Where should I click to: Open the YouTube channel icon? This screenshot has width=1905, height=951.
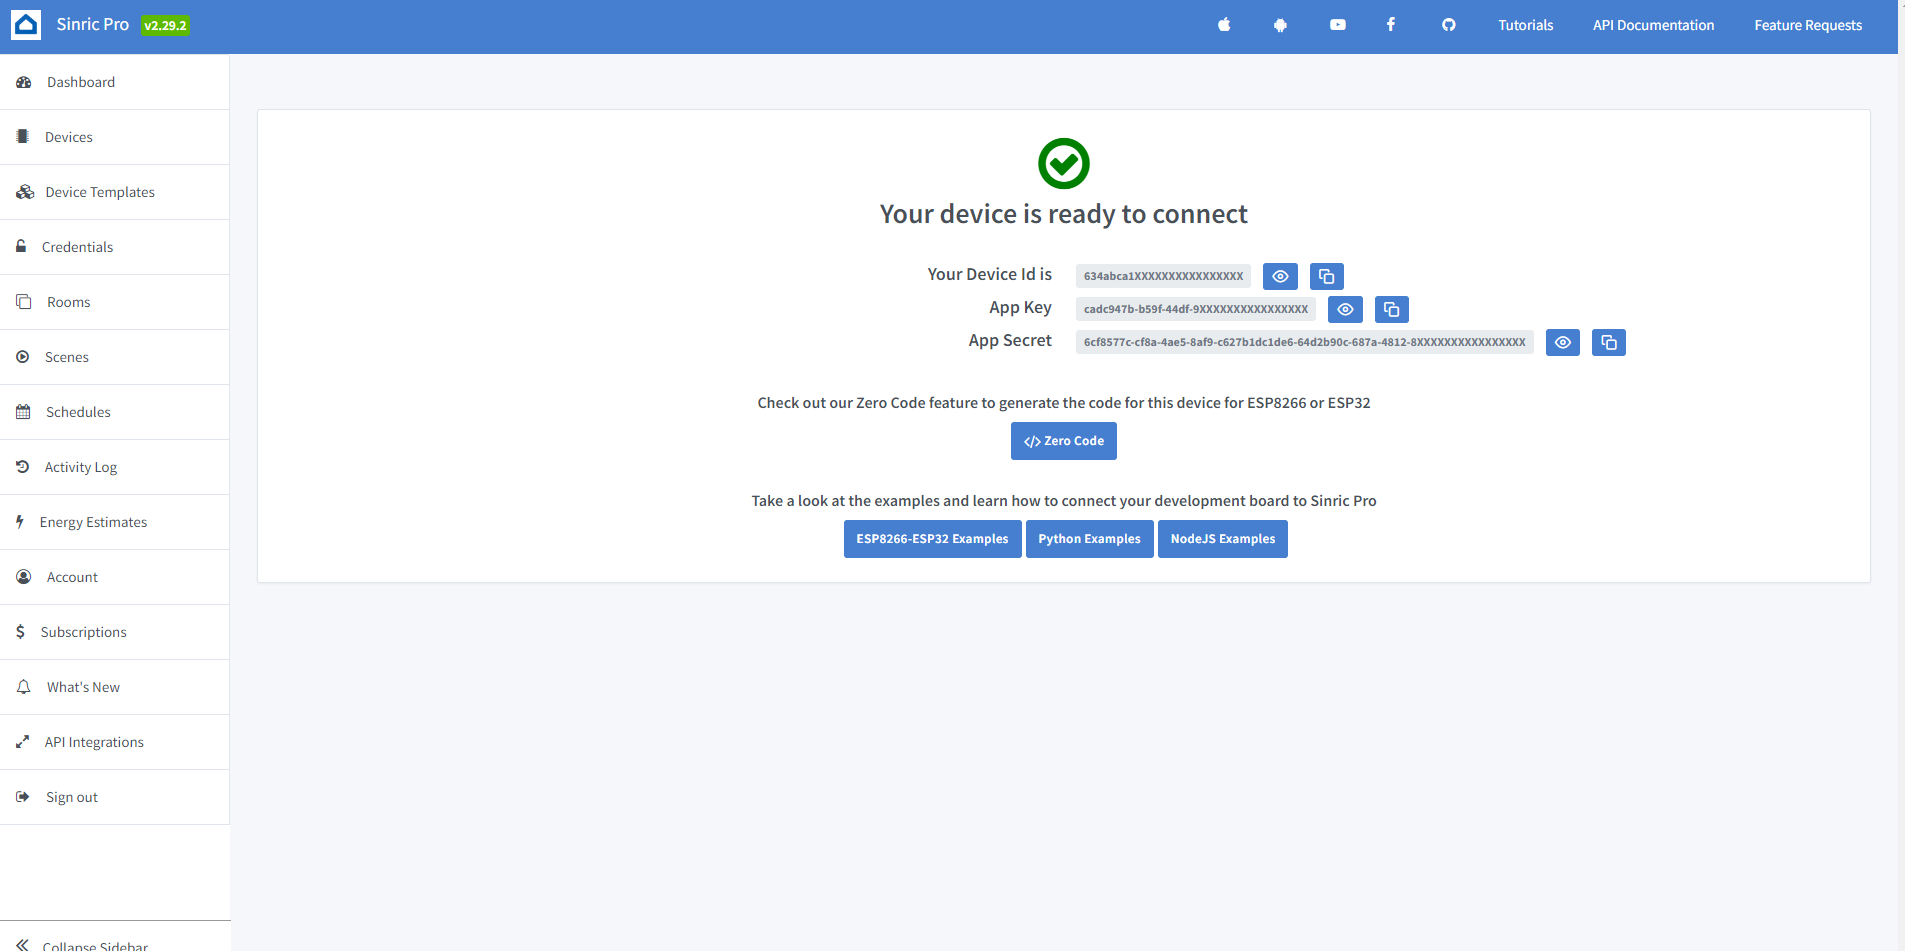1338,25
